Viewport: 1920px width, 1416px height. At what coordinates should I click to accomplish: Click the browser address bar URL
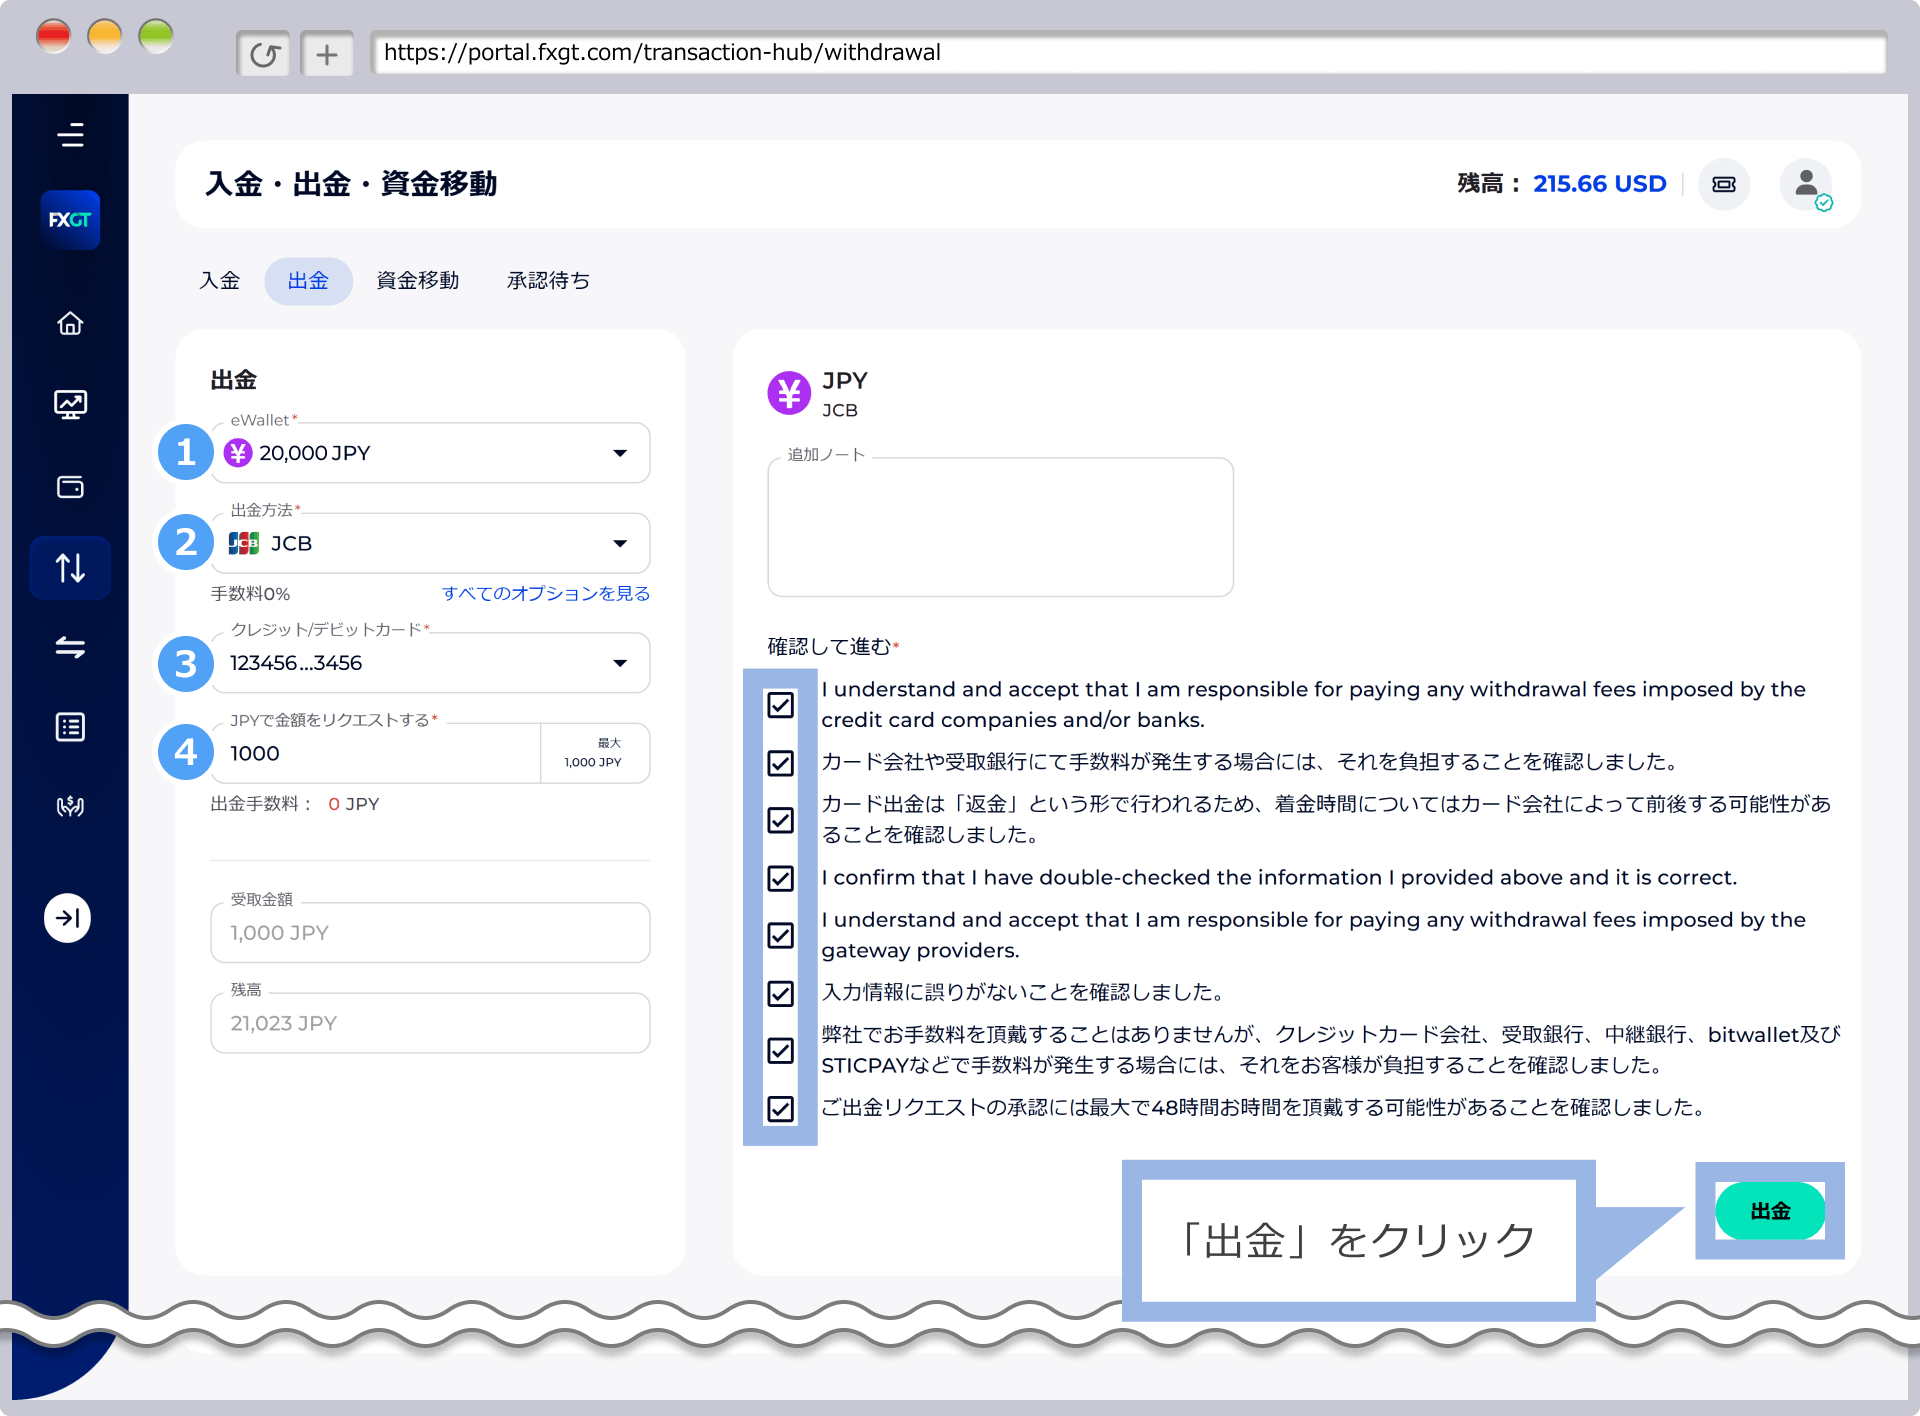1128,53
